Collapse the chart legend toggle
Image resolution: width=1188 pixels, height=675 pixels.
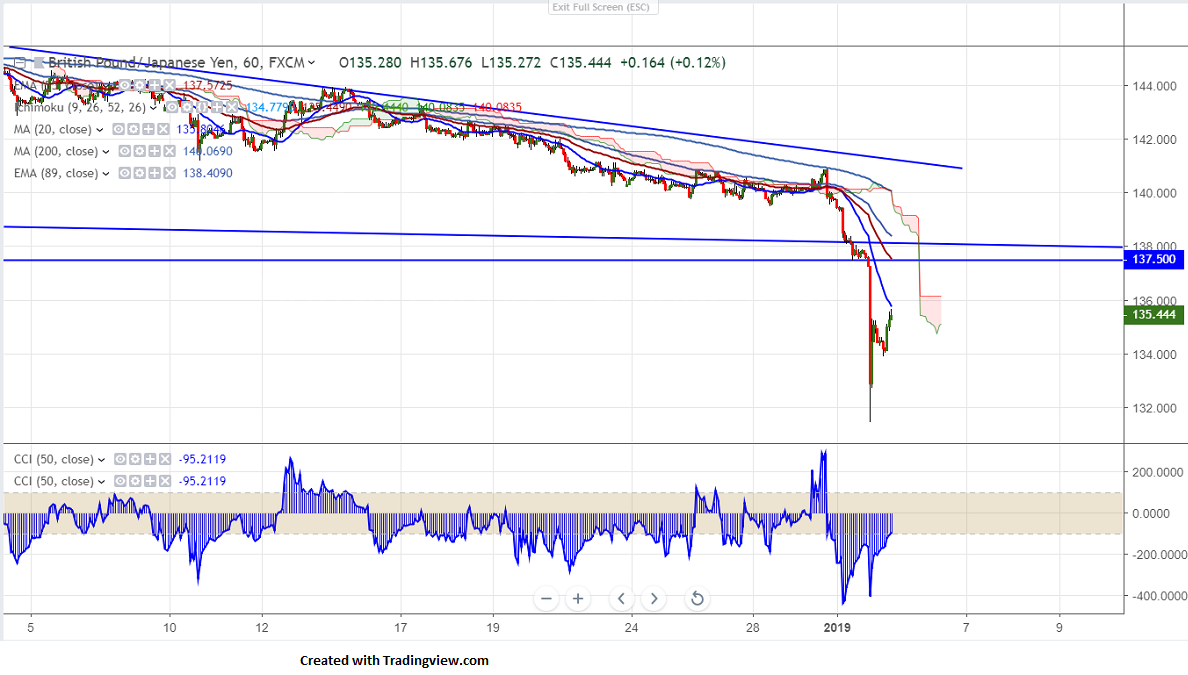(20, 62)
